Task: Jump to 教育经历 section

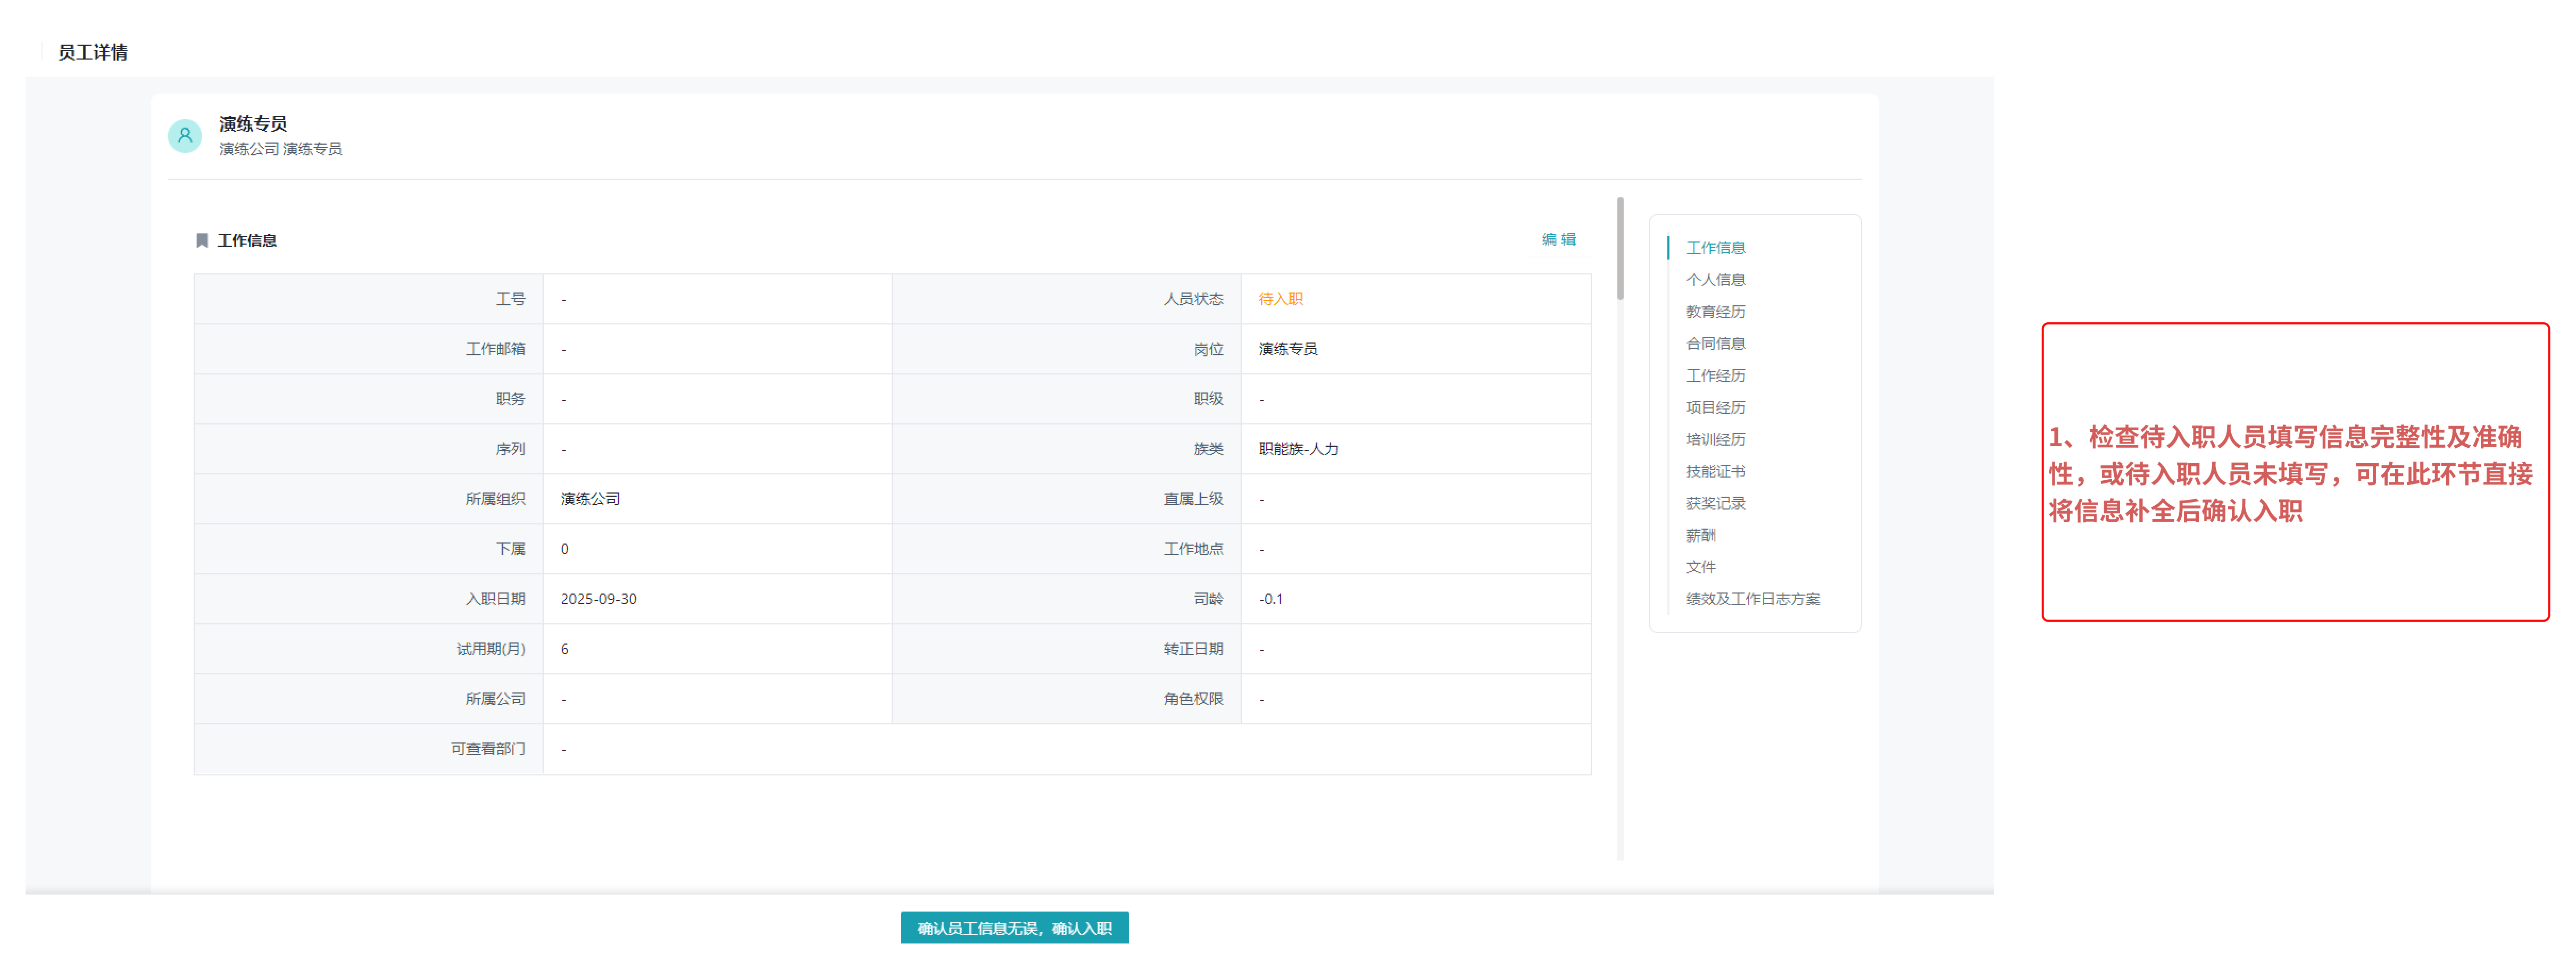Action: pyautogui.click(x=1715, y=311)
